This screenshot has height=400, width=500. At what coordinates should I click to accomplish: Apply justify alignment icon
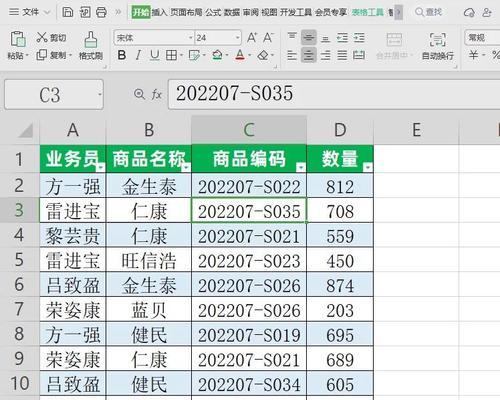pos(342,55)
